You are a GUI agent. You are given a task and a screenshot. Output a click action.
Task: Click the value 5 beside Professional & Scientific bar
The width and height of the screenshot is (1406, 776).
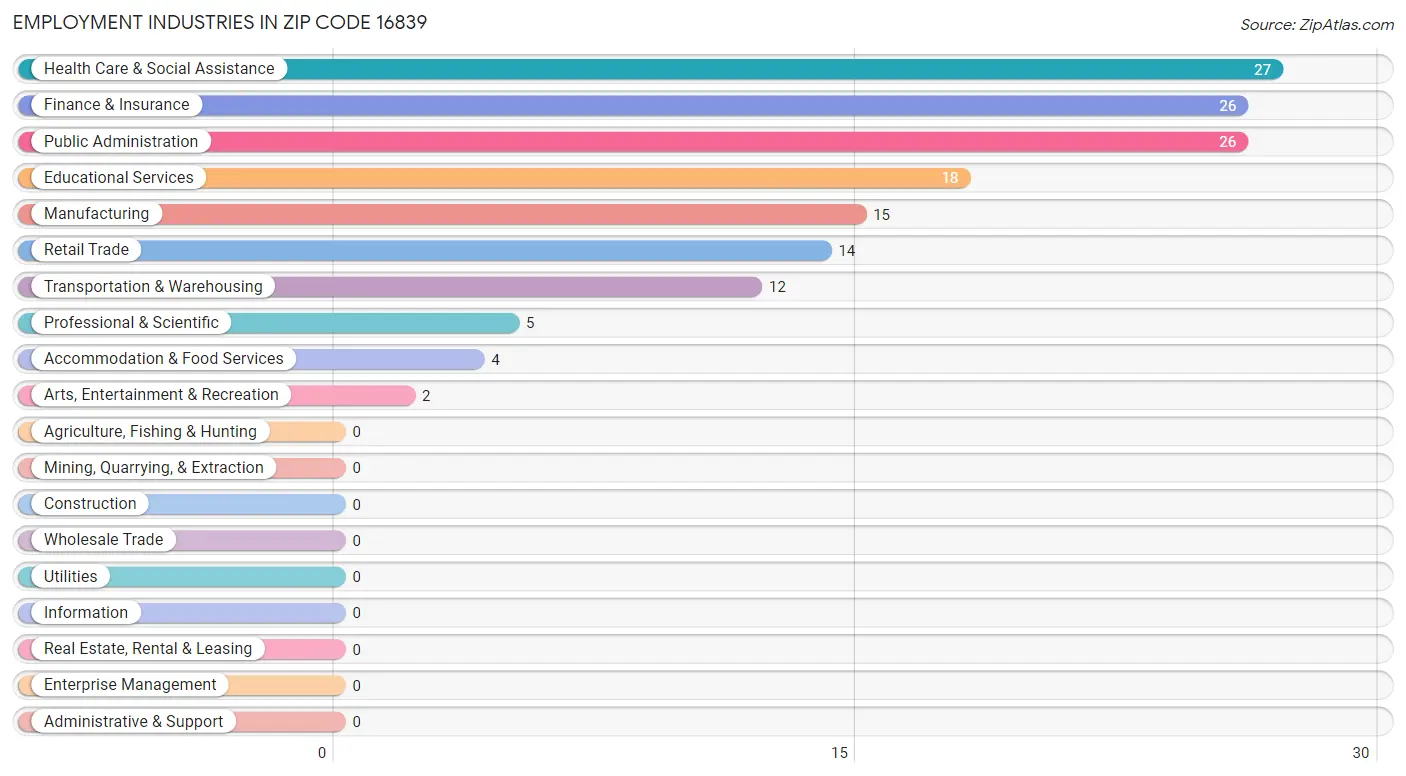(x=530, y=323)
